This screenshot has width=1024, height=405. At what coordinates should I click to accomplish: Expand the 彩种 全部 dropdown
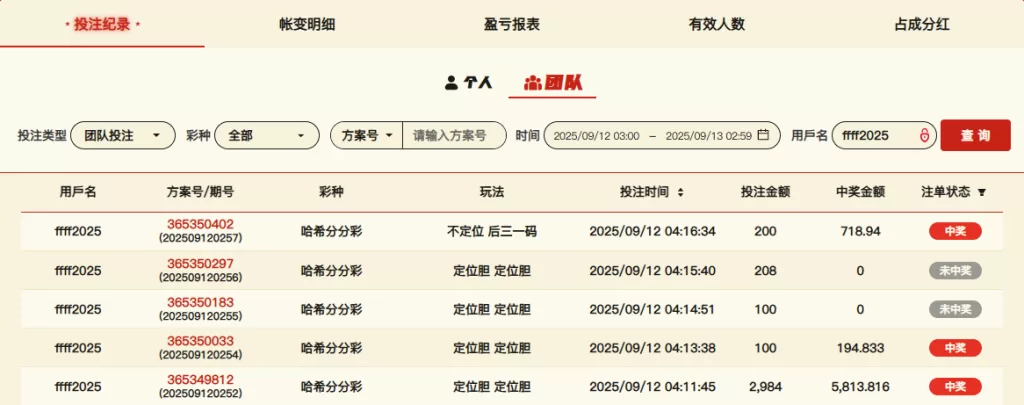pyautogui.click(x=266, y=135)
